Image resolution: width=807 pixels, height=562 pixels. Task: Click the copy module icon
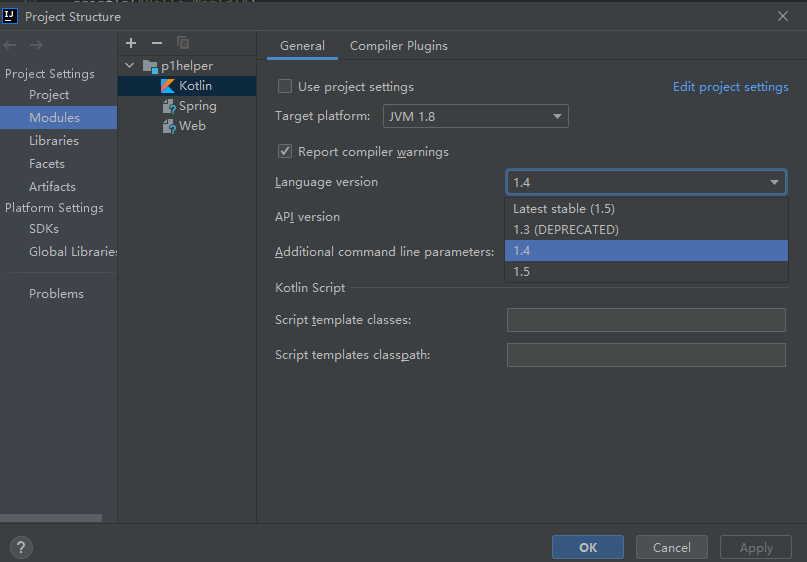click(x=183, y=43)
